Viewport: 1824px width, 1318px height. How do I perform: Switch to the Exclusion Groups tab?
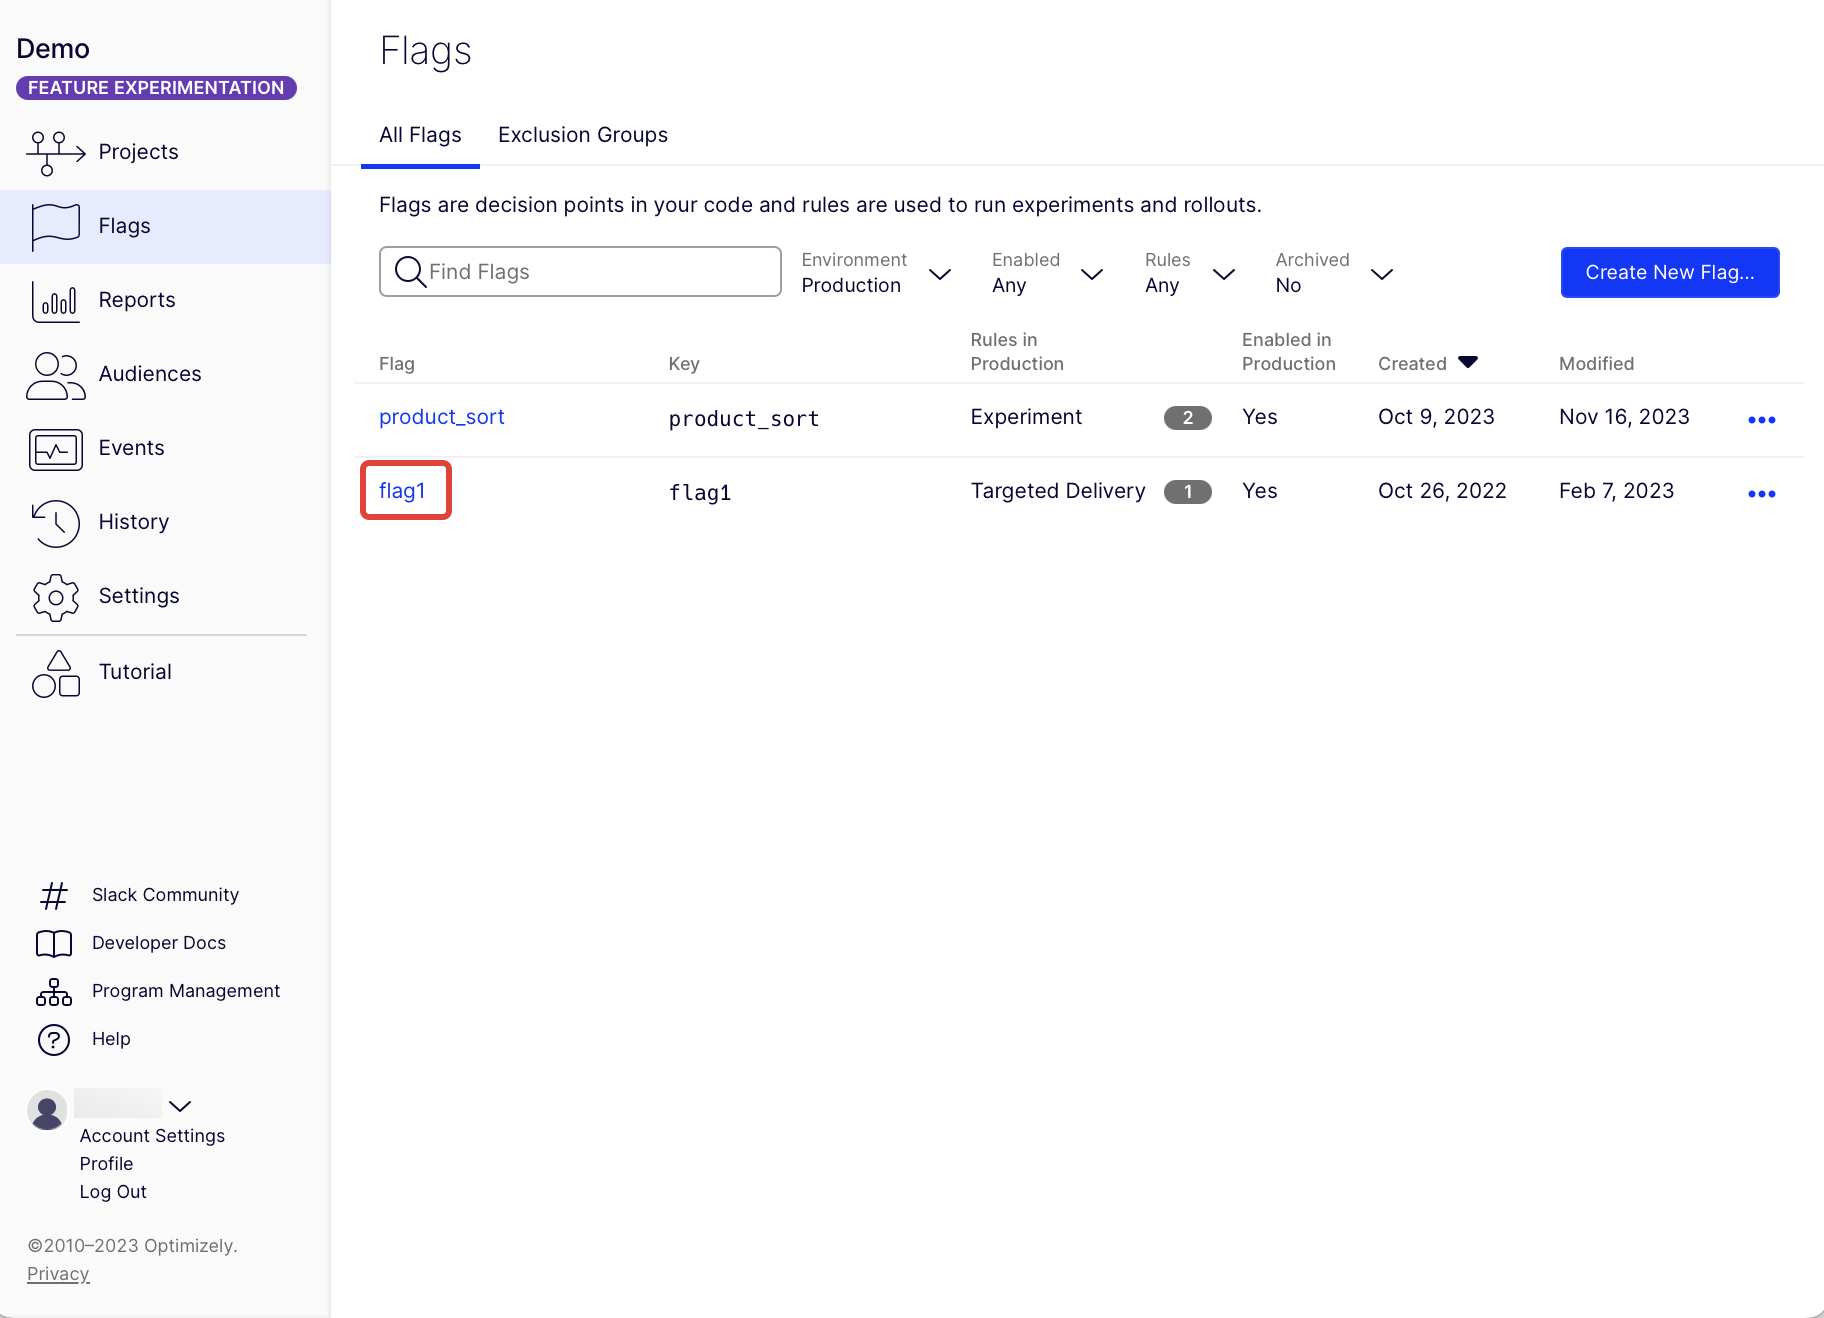583,135
